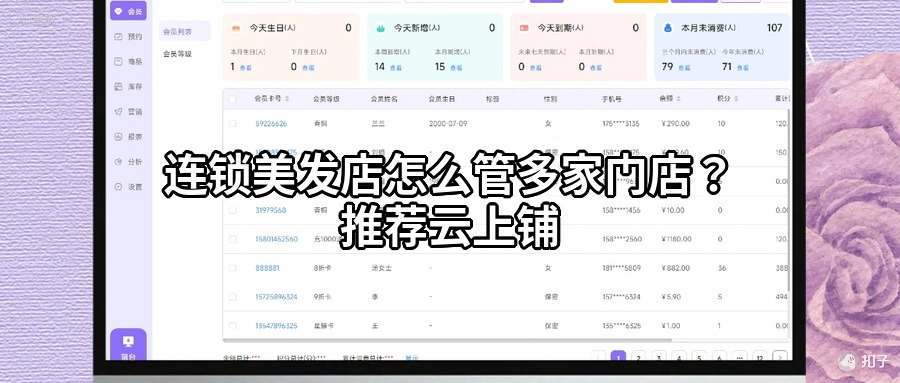Viewport: 900px width, 383px height.
Task: Click the person icon on 本月未消费 card
Action: (668, 28)
